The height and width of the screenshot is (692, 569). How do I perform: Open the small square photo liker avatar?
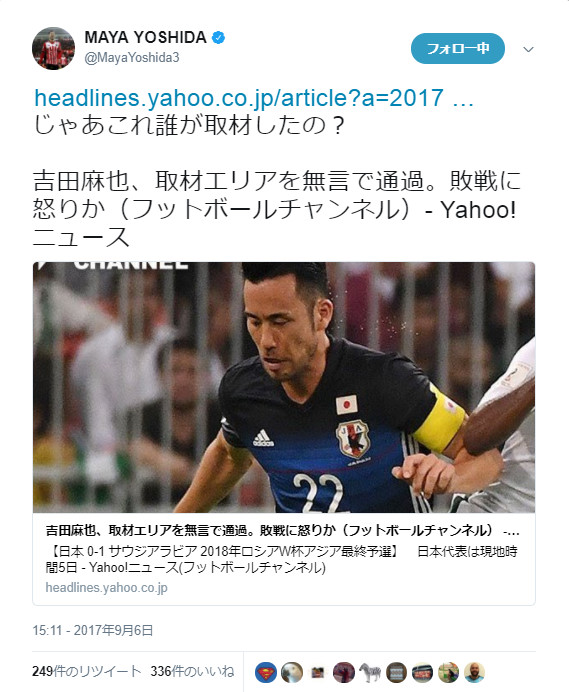click(317, 673)
